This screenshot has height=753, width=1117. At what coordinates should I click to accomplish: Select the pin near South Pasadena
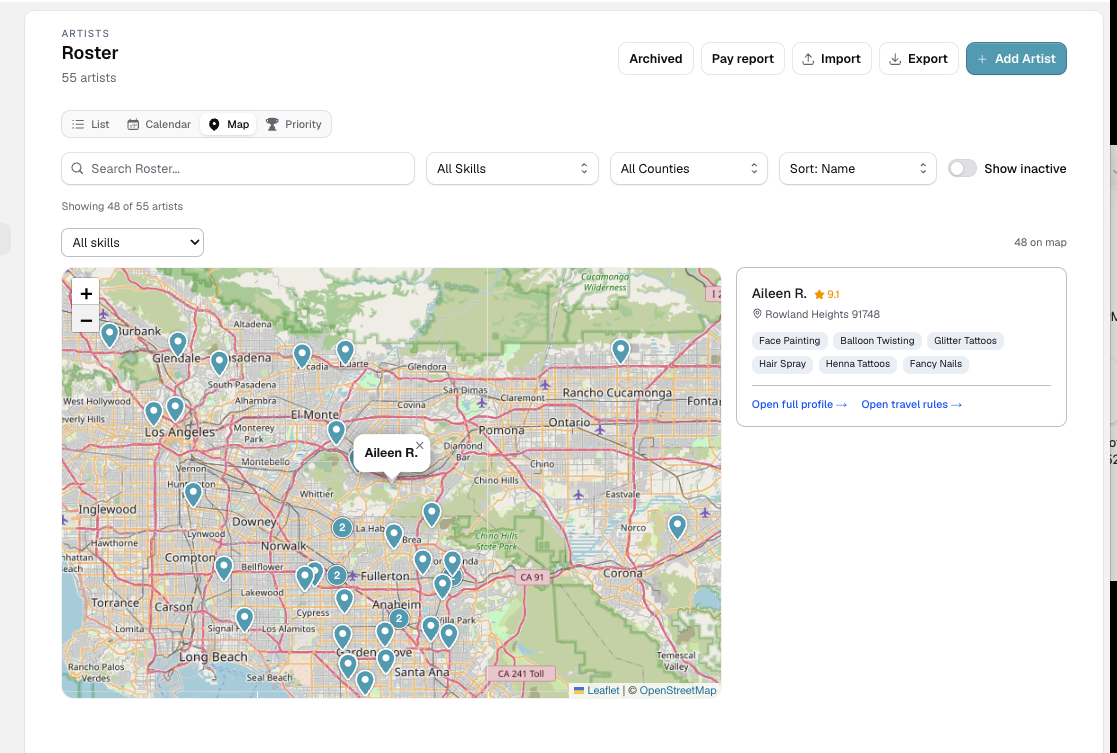pos(219,363)
